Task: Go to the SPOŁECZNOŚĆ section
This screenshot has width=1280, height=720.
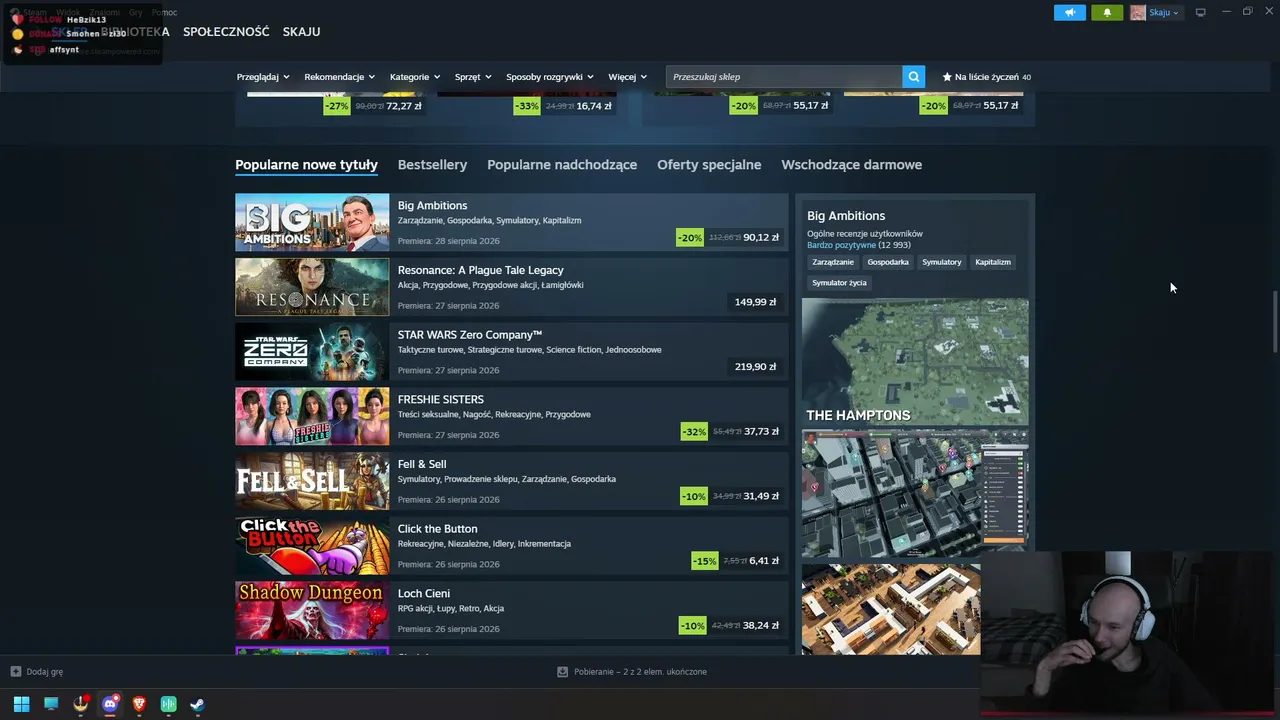Action: pyautogui.click(x=226, y=32)
